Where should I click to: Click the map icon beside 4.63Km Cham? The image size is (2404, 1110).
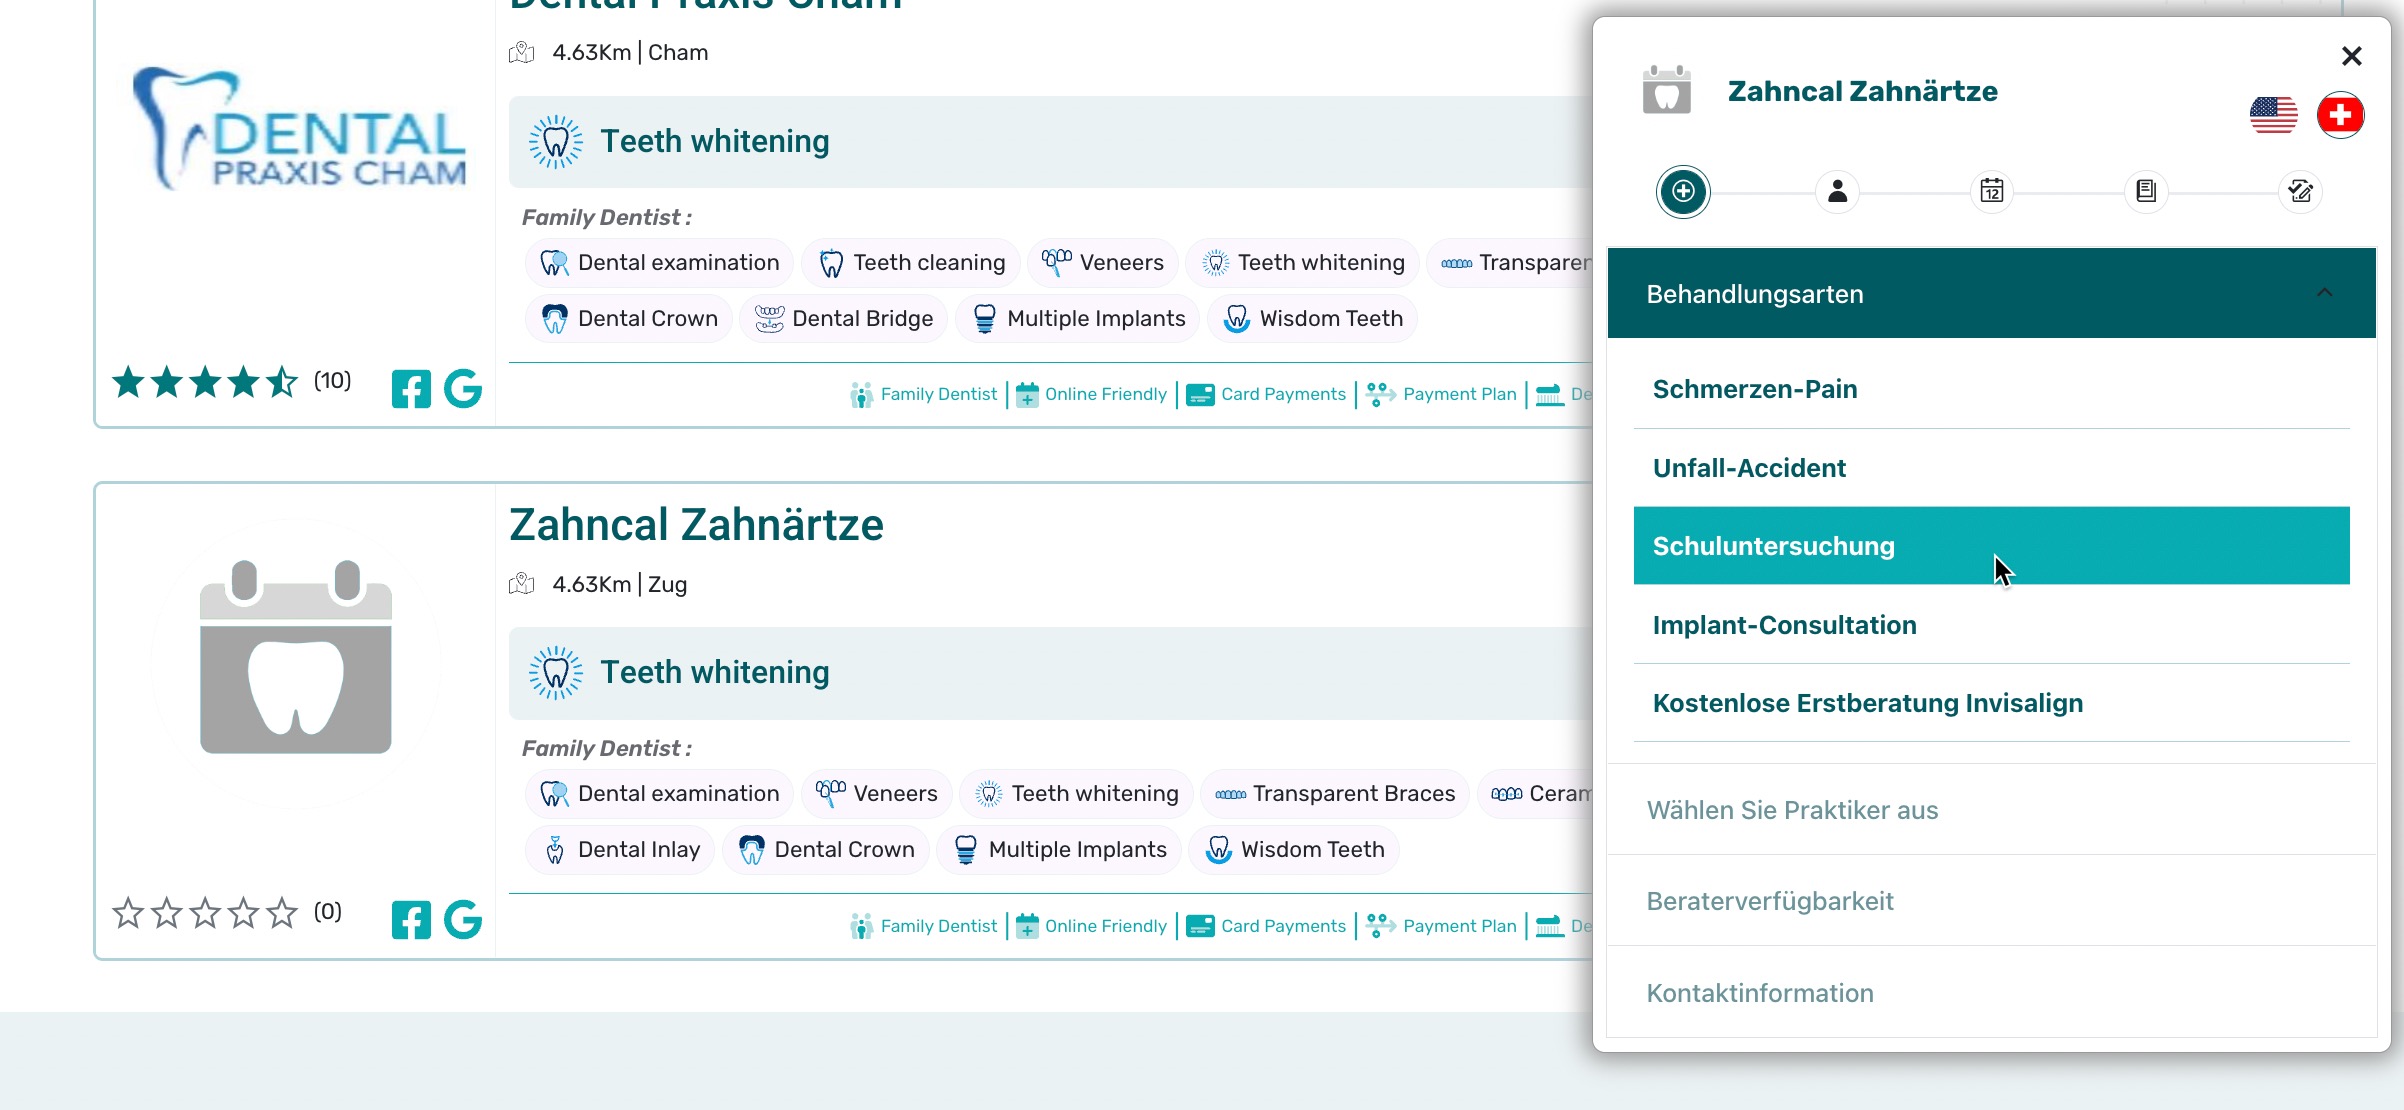pyautogui.click(x=522, y=52)
